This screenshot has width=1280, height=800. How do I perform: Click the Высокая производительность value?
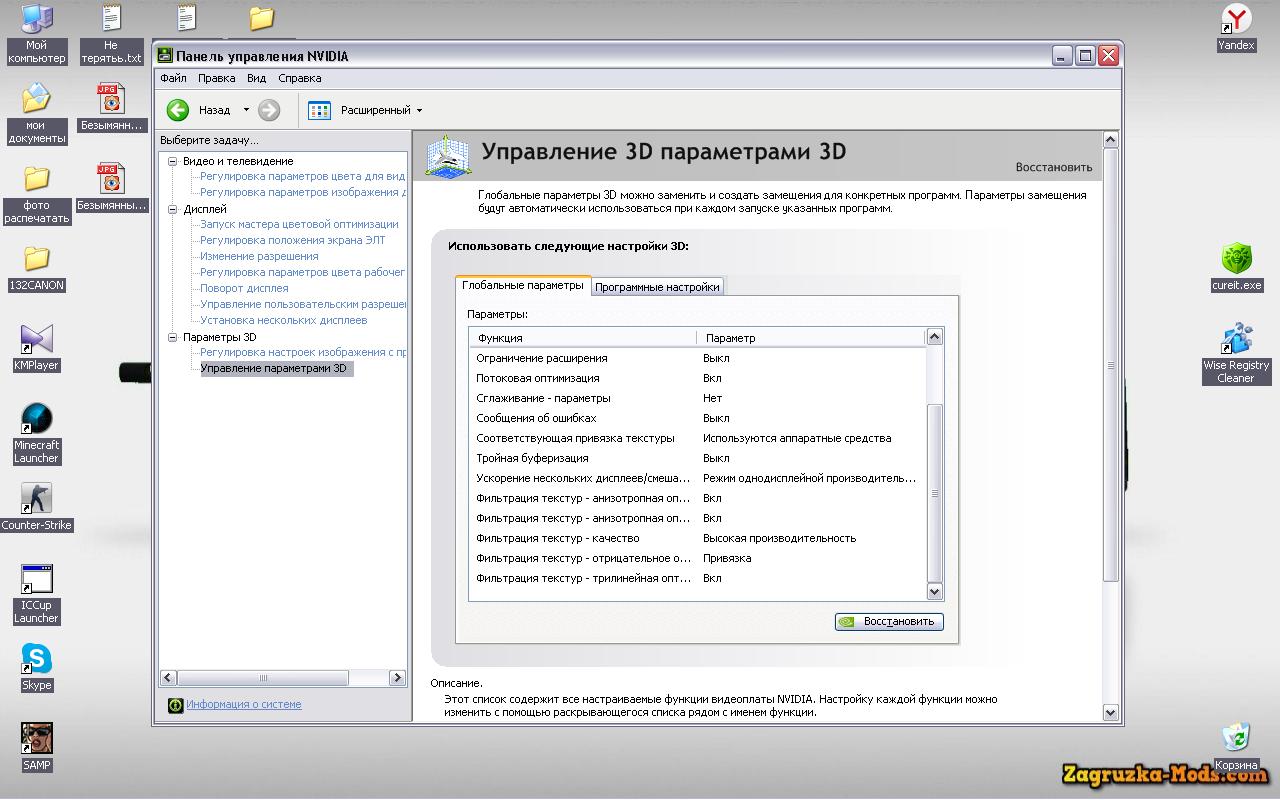tap(780, 538)
